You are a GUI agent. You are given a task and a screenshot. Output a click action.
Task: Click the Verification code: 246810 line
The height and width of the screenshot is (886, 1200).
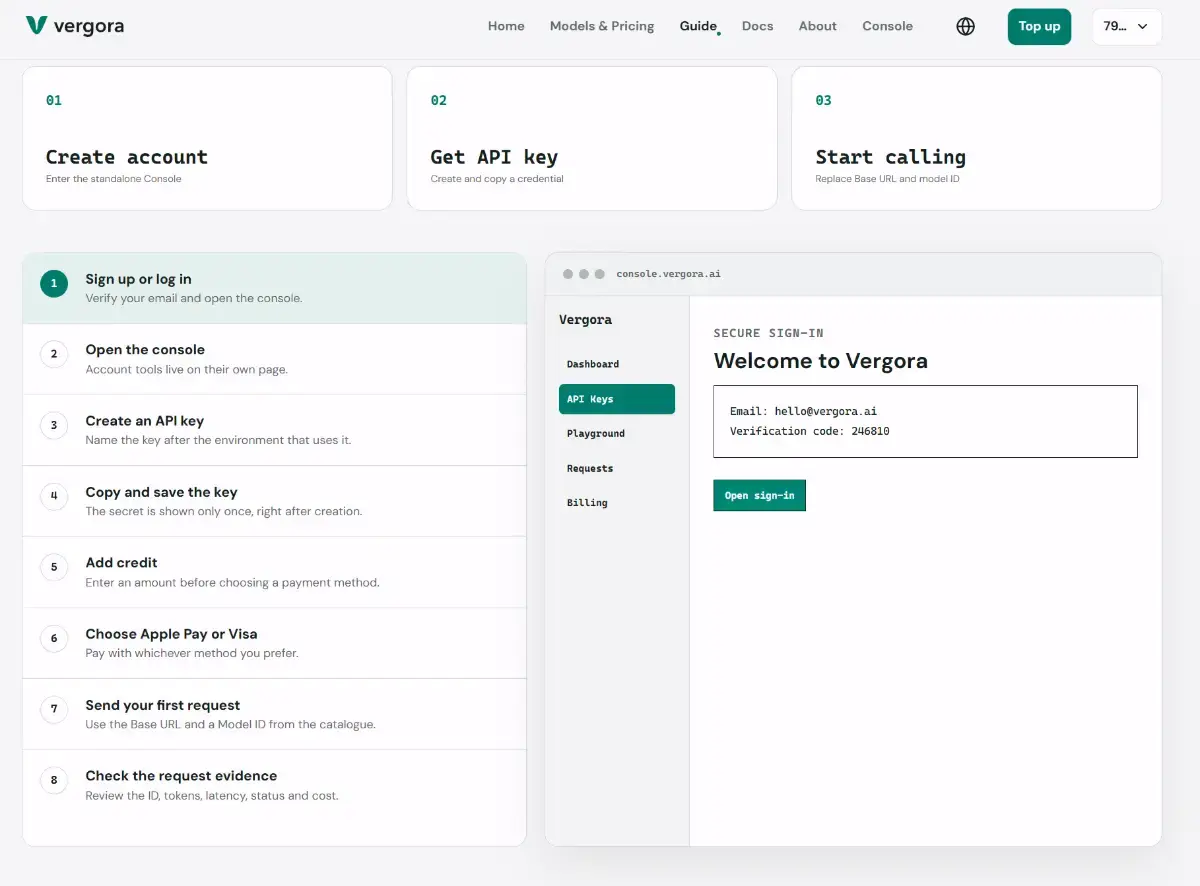(x=809, y=431)
